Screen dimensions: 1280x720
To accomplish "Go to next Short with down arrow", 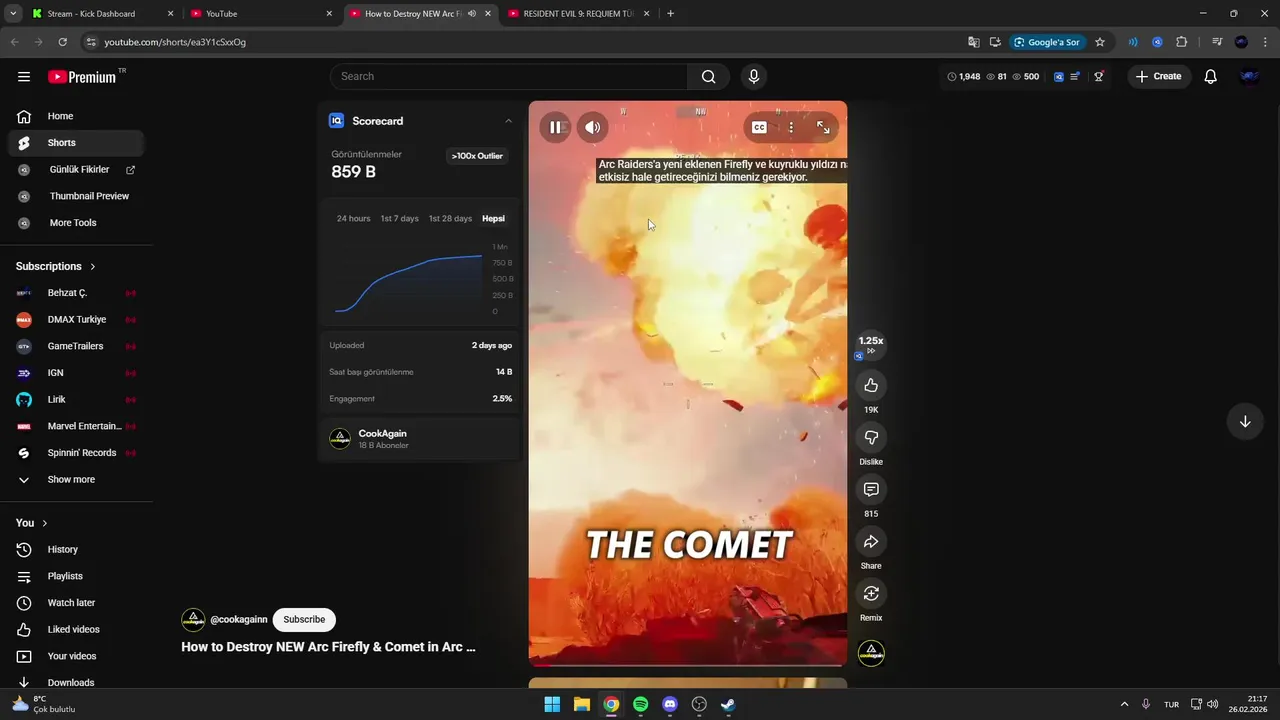I will [1245, 421].
